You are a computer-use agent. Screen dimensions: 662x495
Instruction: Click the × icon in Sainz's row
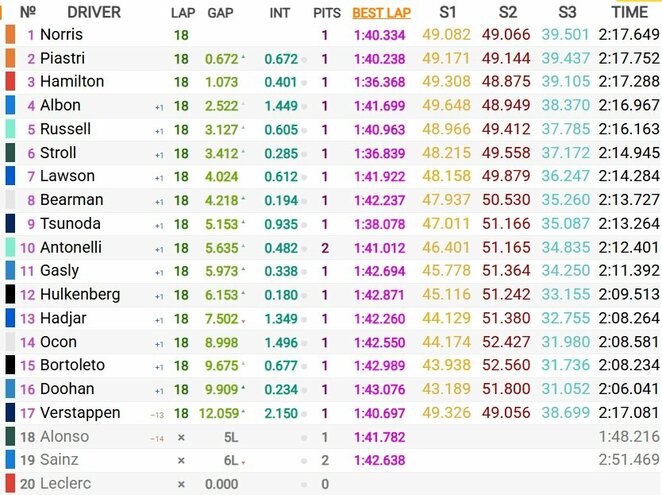point(181,461)
